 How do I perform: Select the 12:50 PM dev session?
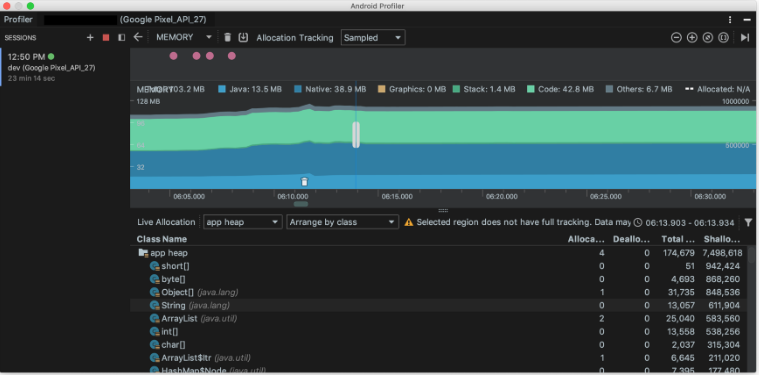pyautogui.click(x=65, y=67)
